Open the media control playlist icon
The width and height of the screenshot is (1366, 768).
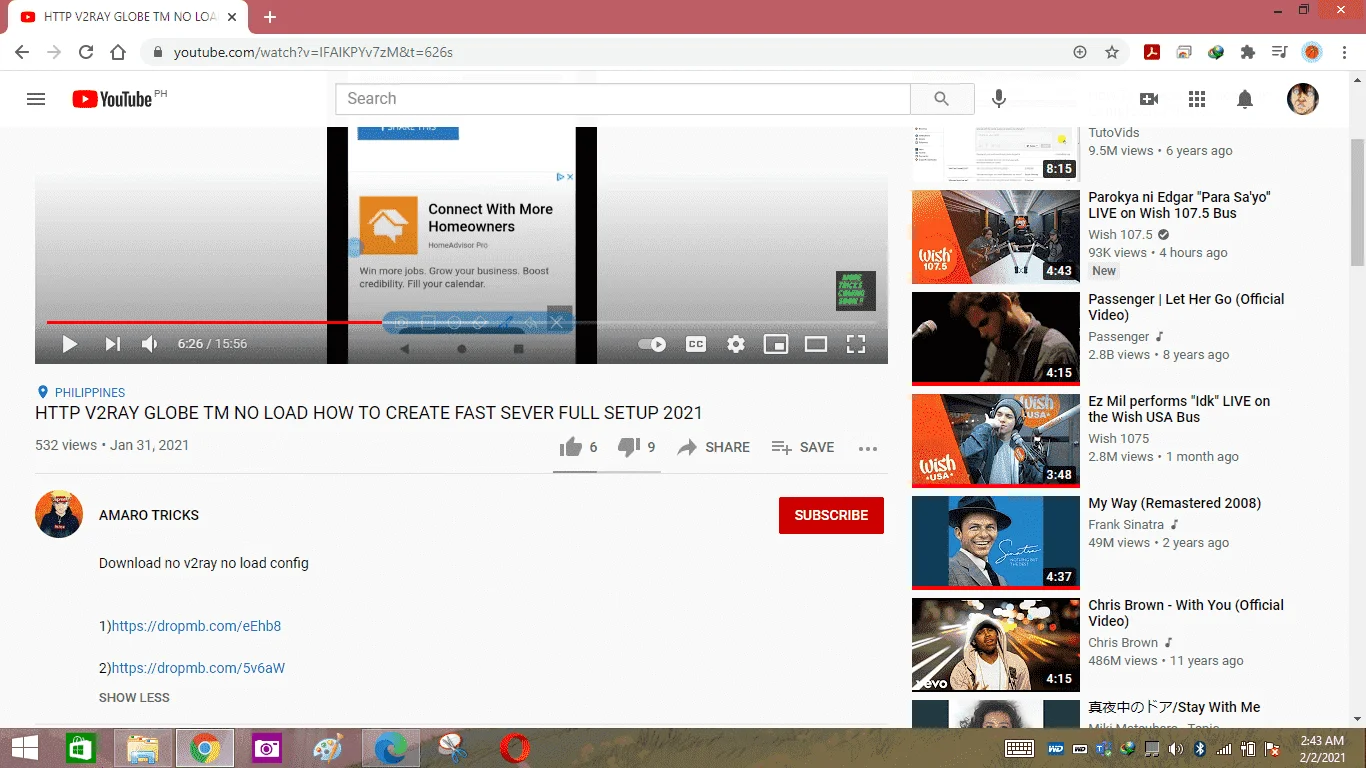1279,52
